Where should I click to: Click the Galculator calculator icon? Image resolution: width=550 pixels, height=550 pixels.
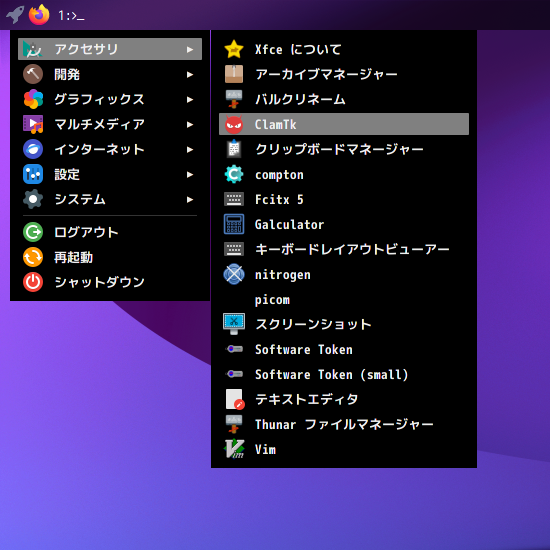[234, 224]
